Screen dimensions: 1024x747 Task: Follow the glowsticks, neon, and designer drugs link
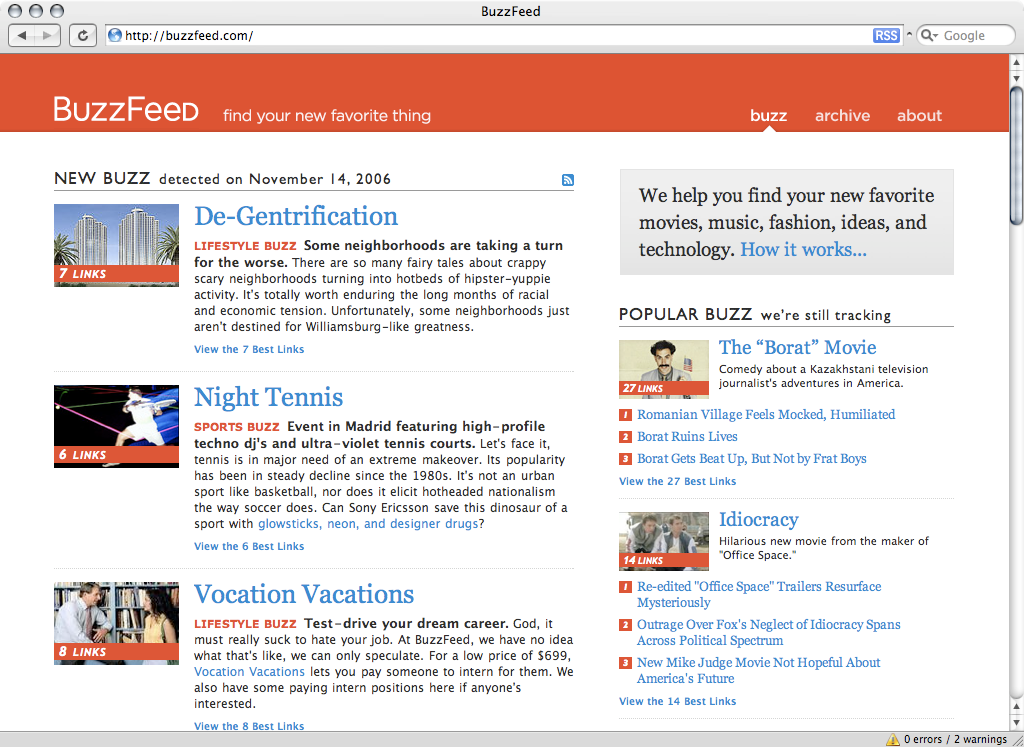(x=368, y=524)
